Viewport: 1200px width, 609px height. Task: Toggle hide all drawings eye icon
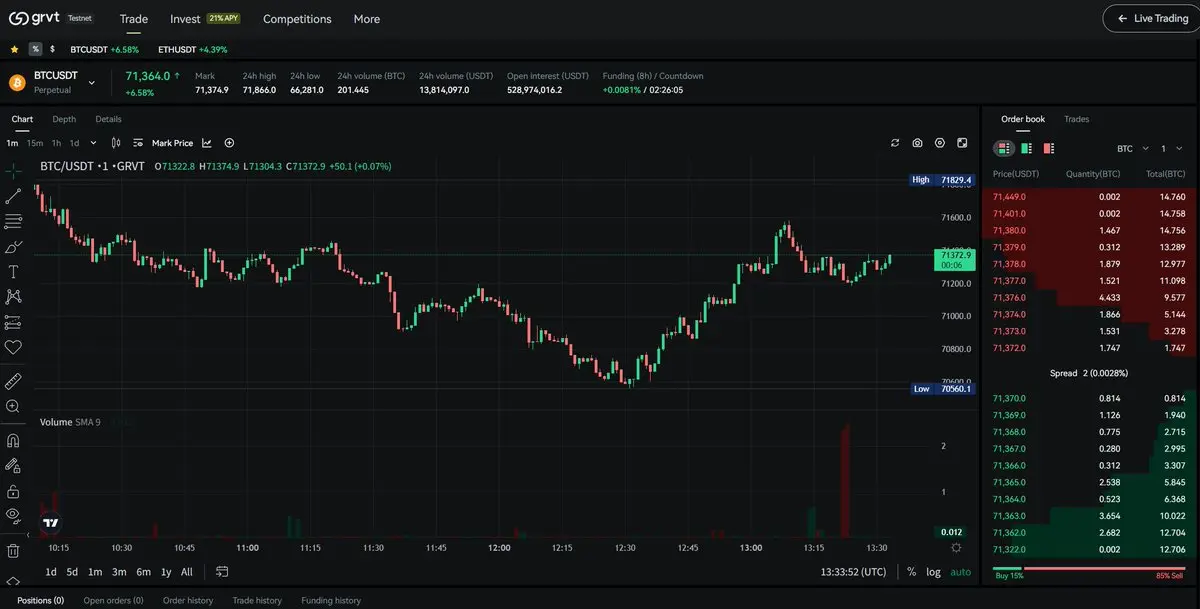tap(13, 516)
